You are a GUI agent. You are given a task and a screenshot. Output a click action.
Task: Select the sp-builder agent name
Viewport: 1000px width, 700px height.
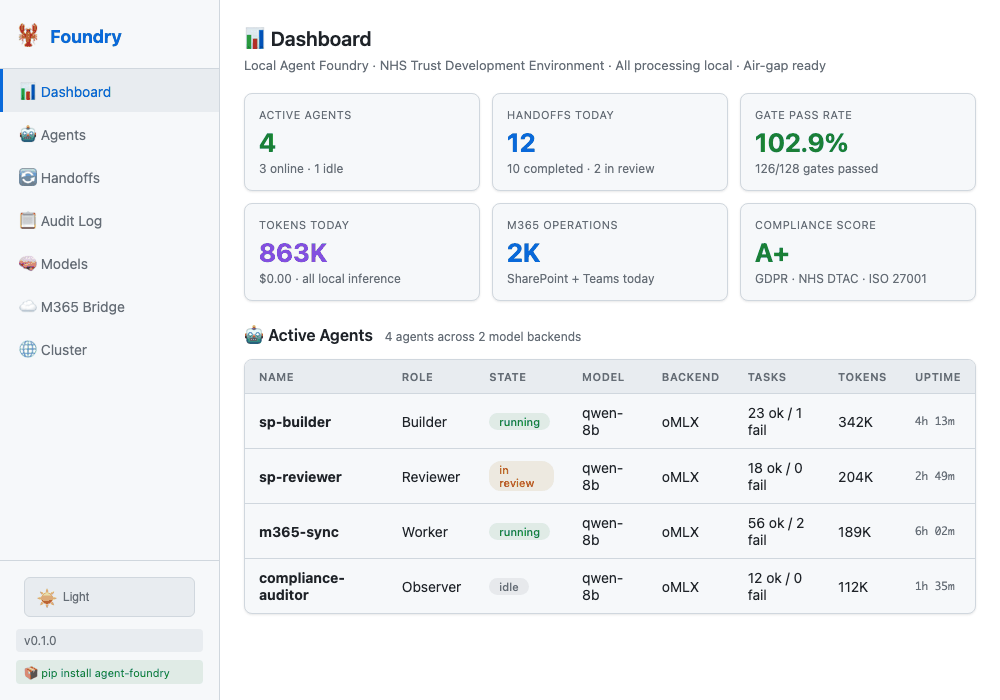pyautogui.click(x=295, y=422)
